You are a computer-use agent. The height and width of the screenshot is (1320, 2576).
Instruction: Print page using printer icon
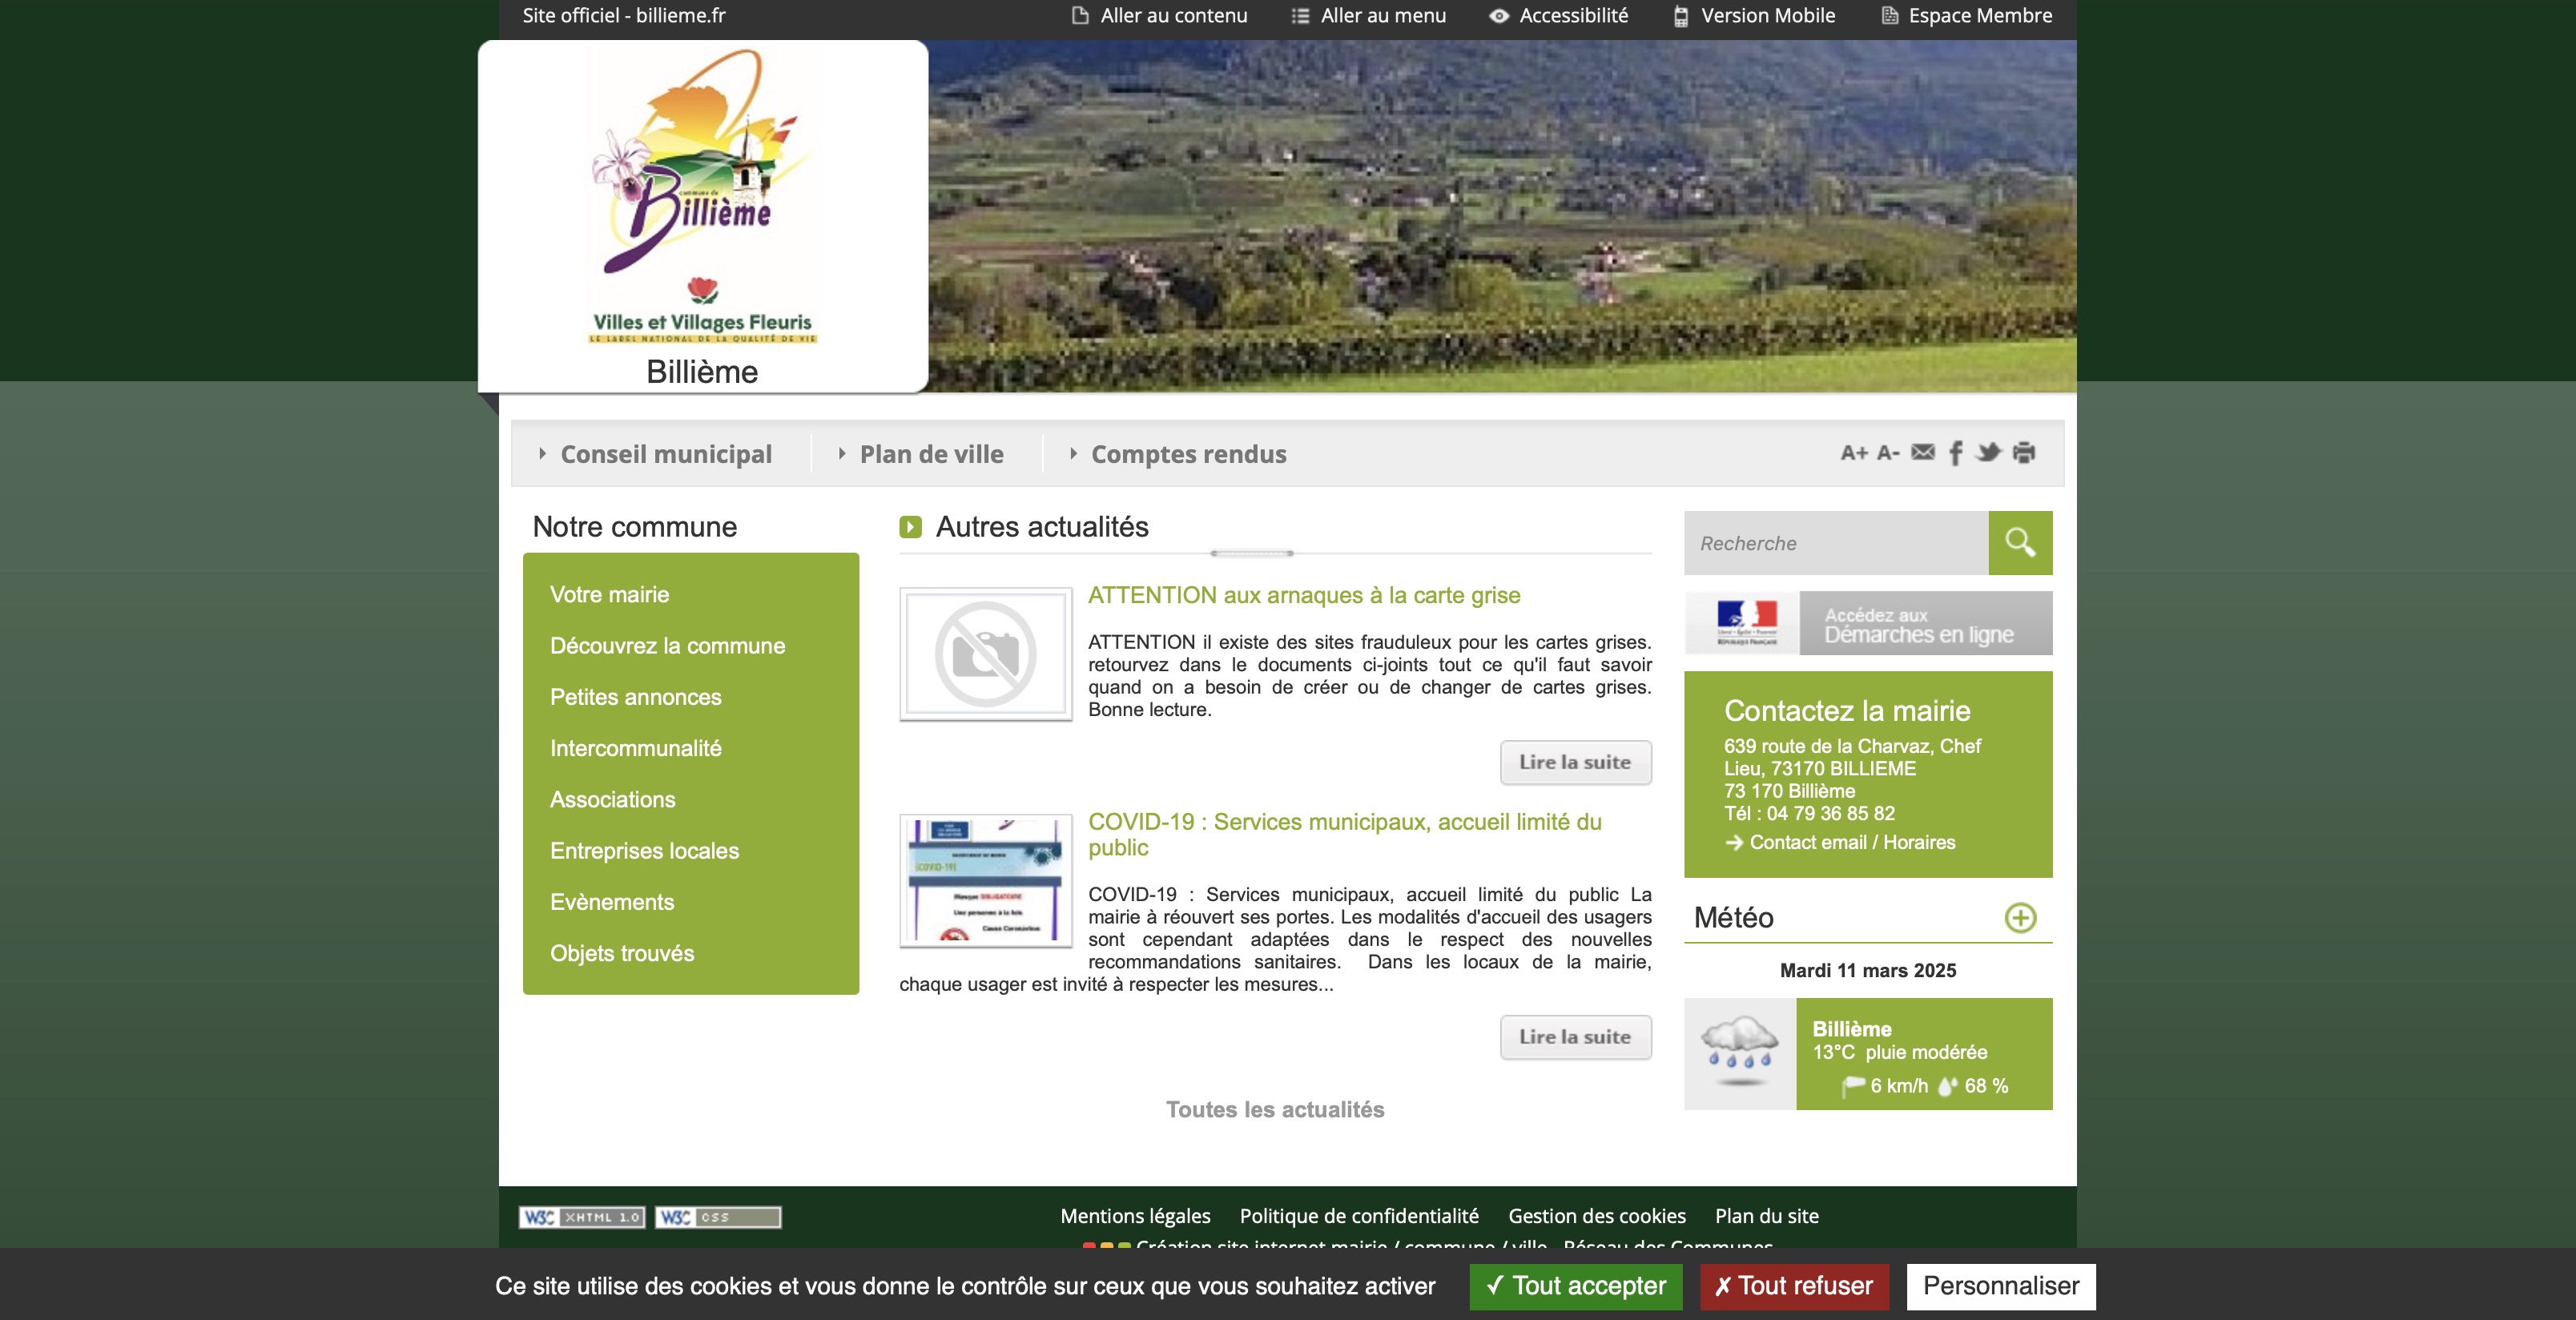(x=2024, y=453)
